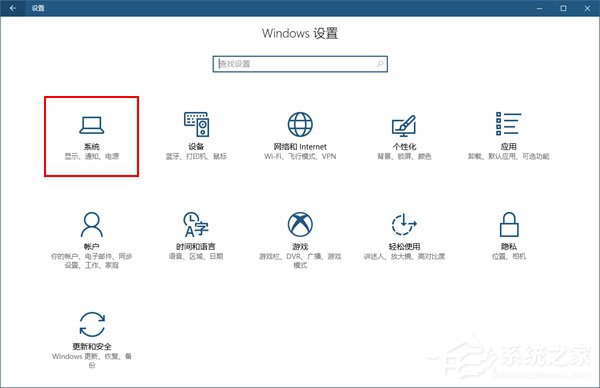This screenshot has width=600, height=388.
Task: Click the 游戏 label text
Action: pos(300,246)
